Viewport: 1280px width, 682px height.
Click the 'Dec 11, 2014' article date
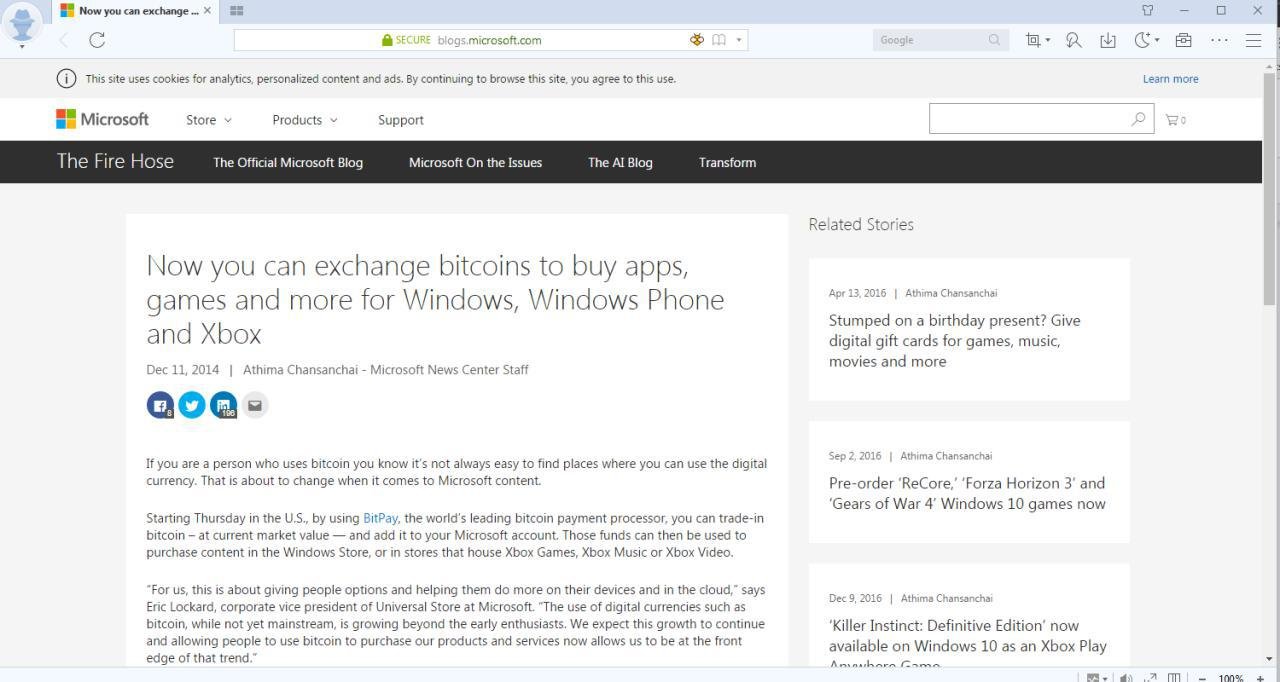click(182, 370)
